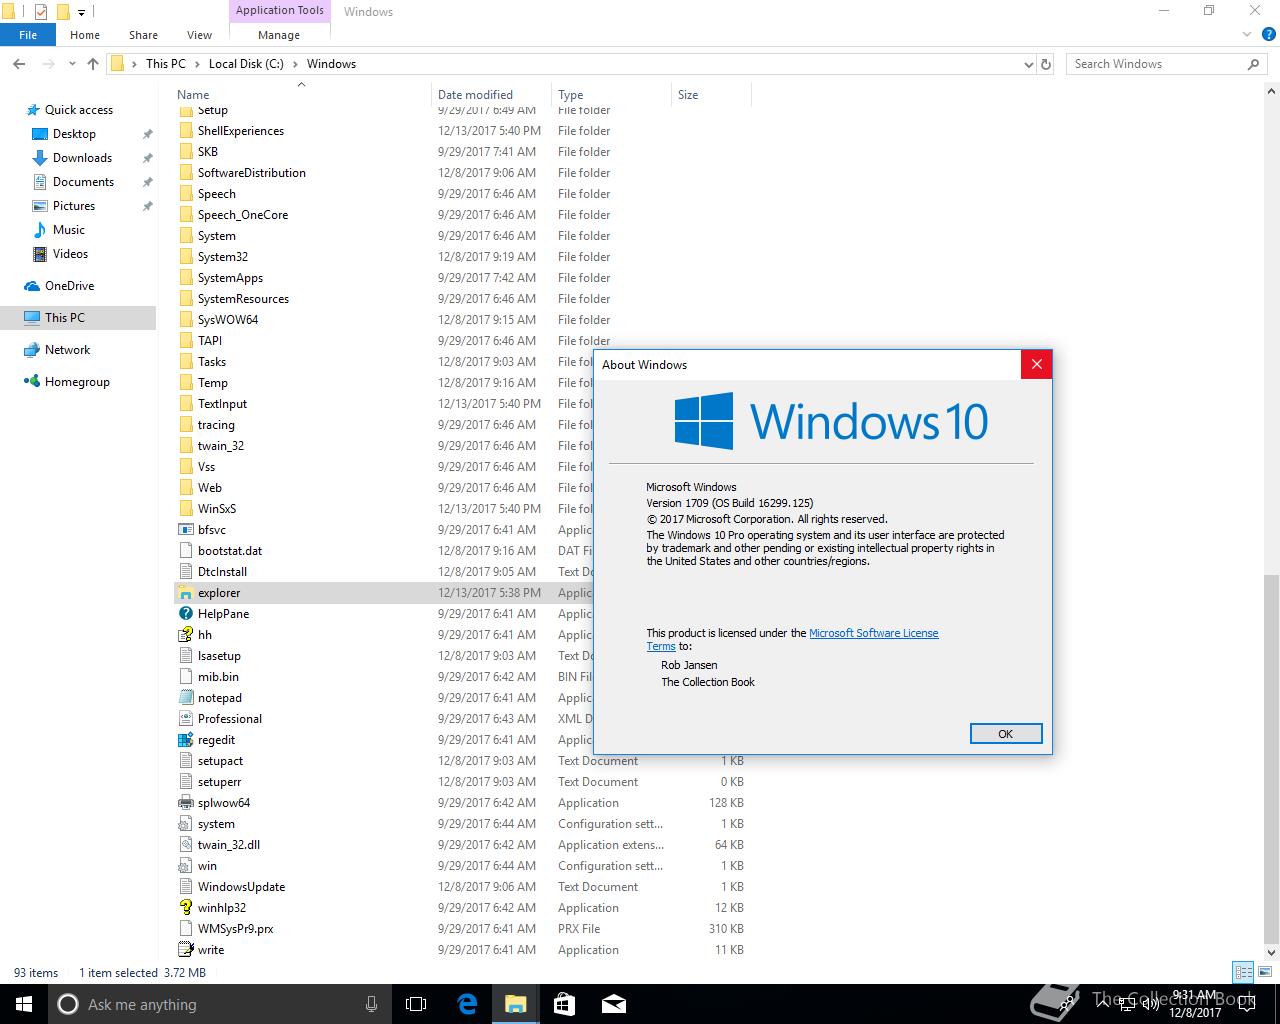Viewport: 1280px width, 1024px height.
Task: Open Desktop in Quick access
Action: pyautogui.click(x=74, y=134)
